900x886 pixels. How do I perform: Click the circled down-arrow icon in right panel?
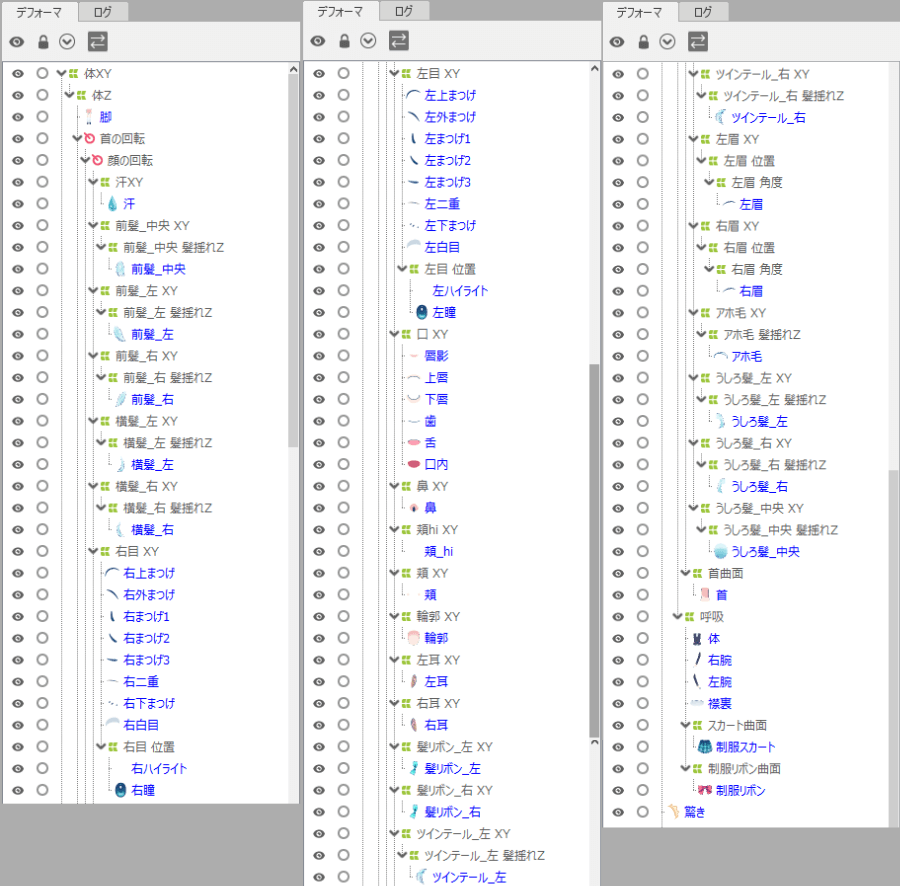(667, 41)
